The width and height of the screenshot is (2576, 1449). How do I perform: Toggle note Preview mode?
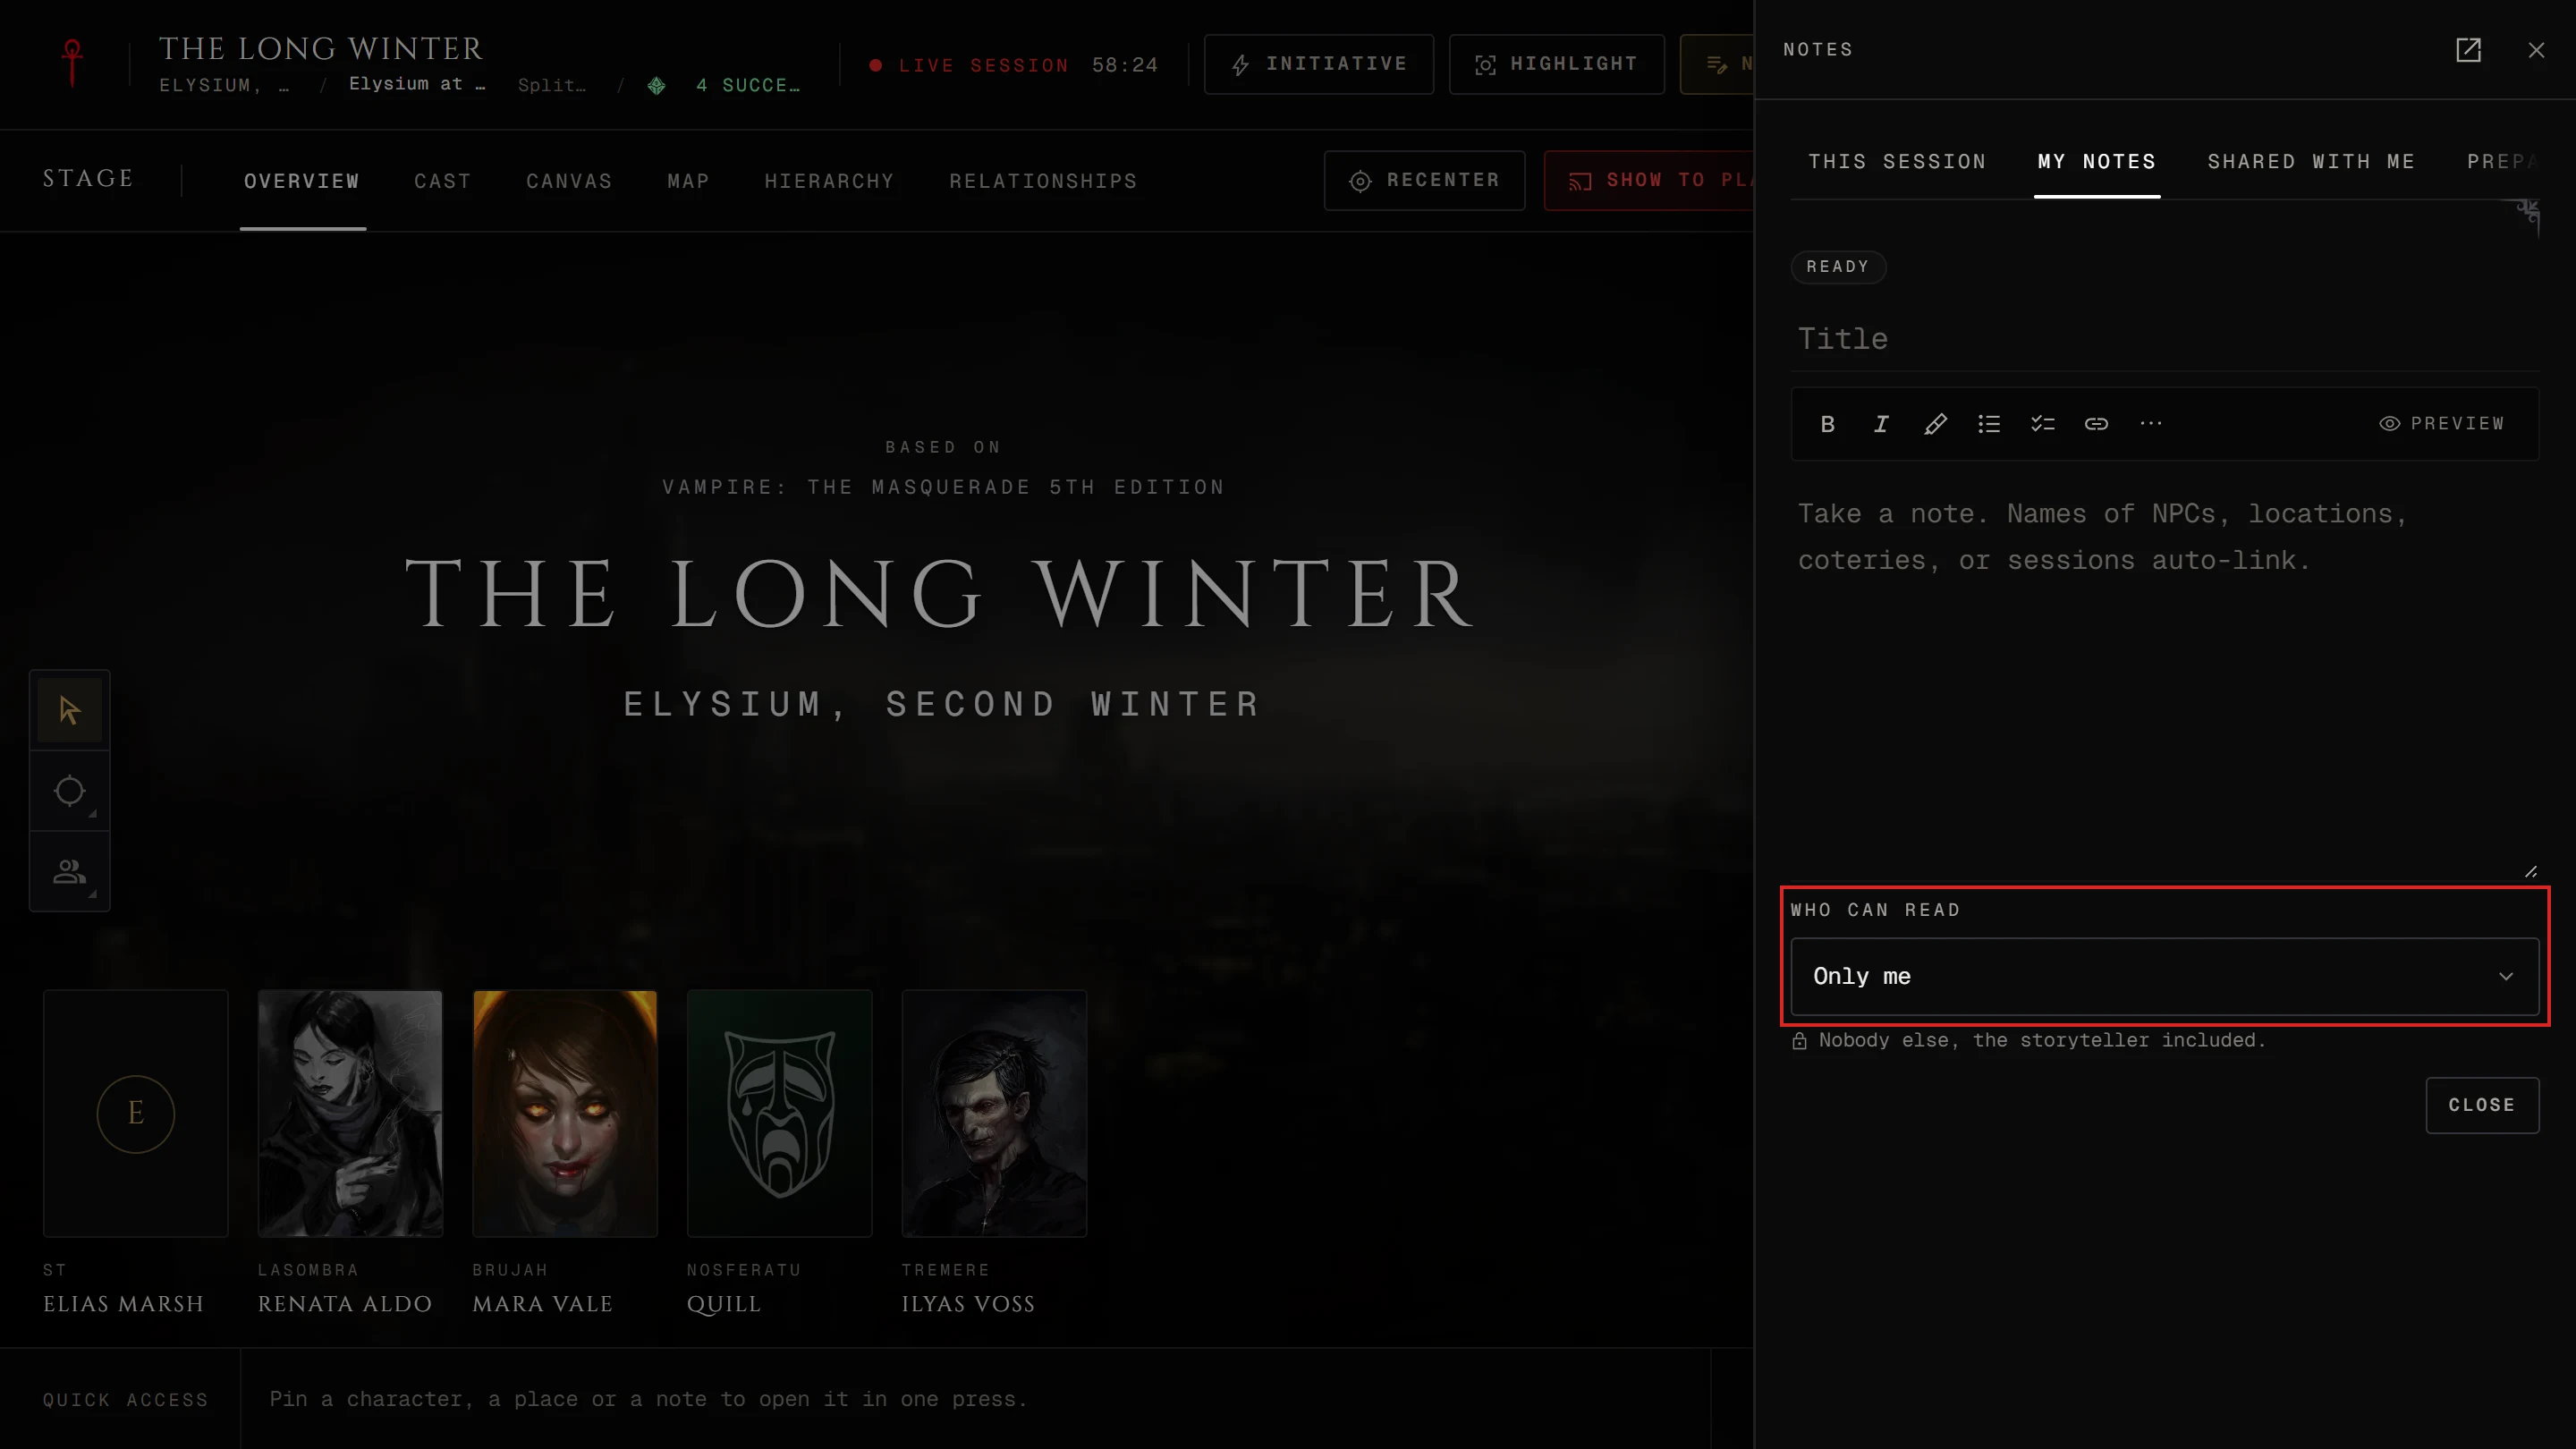pos(2442,424)
